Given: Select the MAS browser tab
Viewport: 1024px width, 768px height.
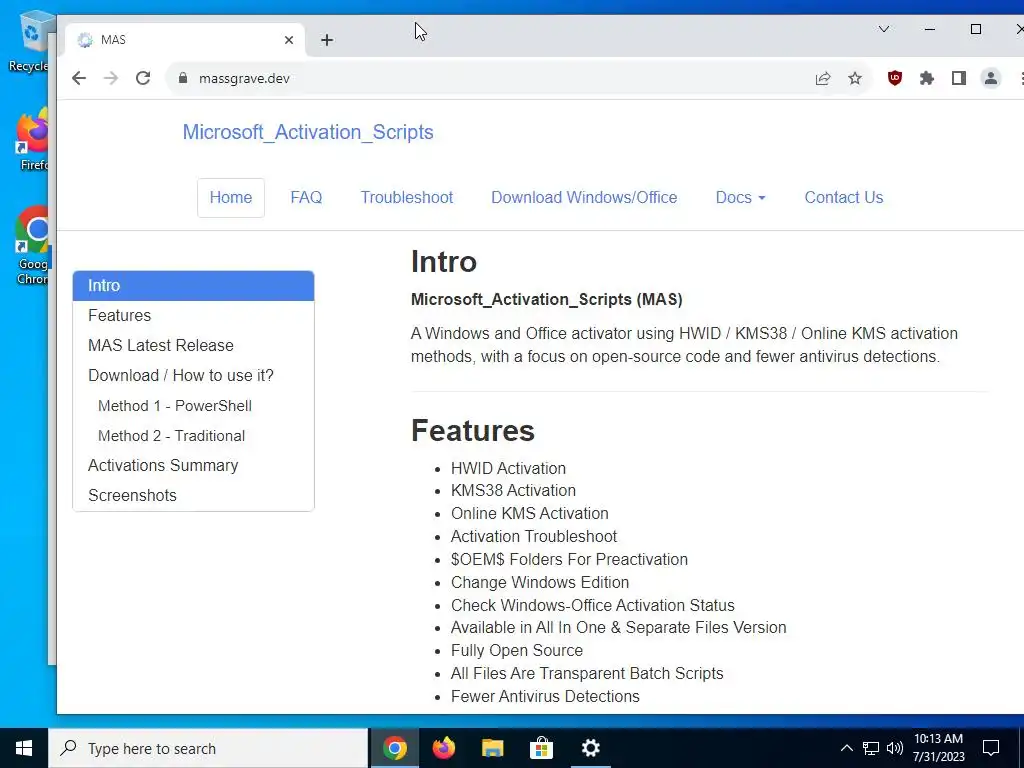Looking at the screenshot, I should coord(185,40).
